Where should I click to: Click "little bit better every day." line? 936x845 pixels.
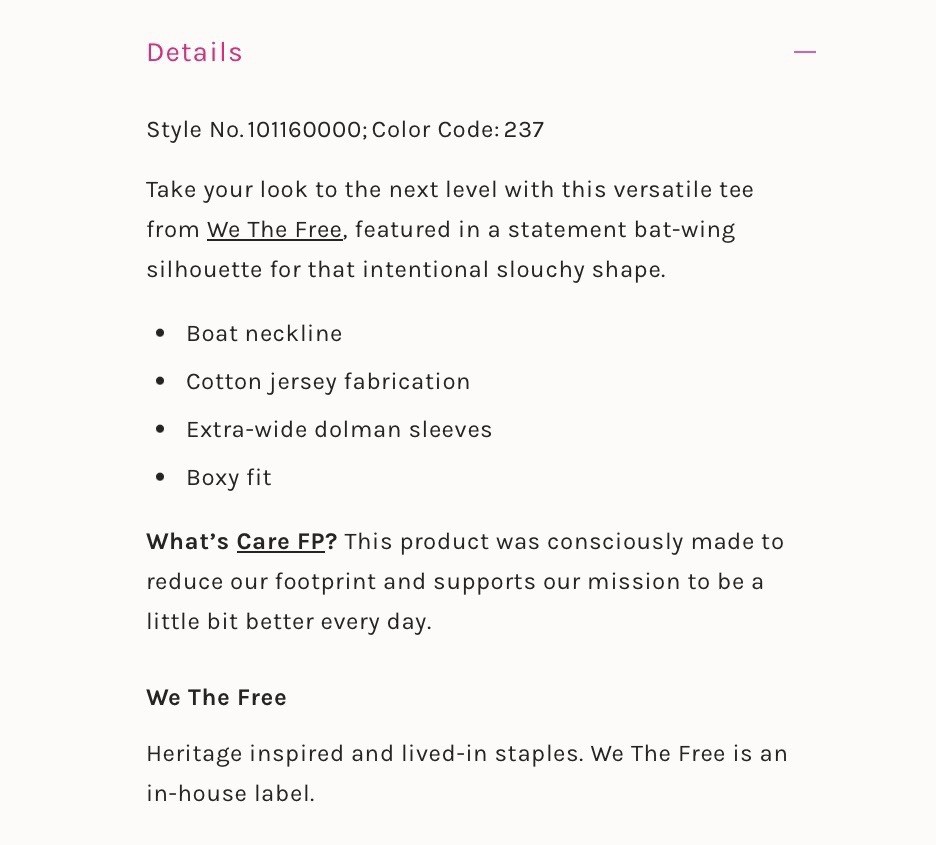point(289,622)
